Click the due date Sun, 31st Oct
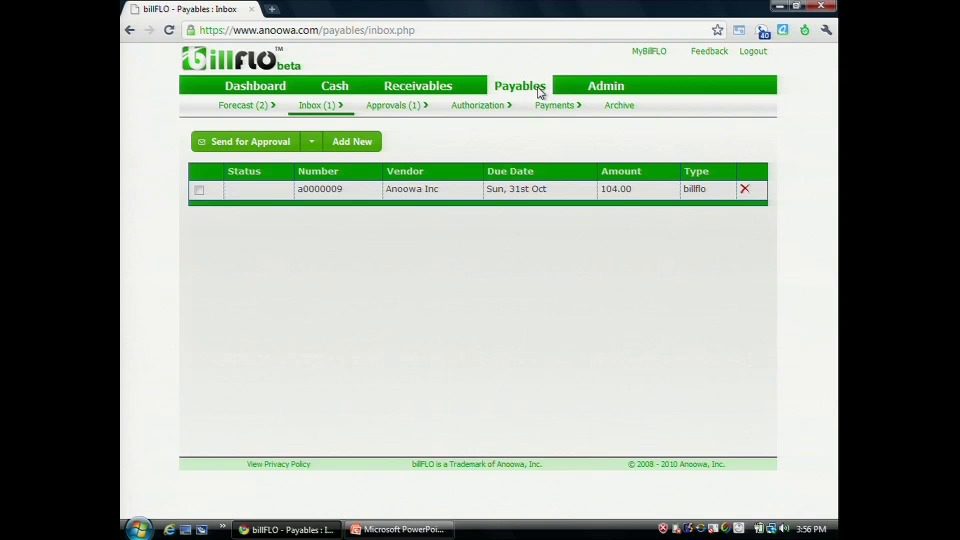Screen dimensions: 960x540 (516, 189)
